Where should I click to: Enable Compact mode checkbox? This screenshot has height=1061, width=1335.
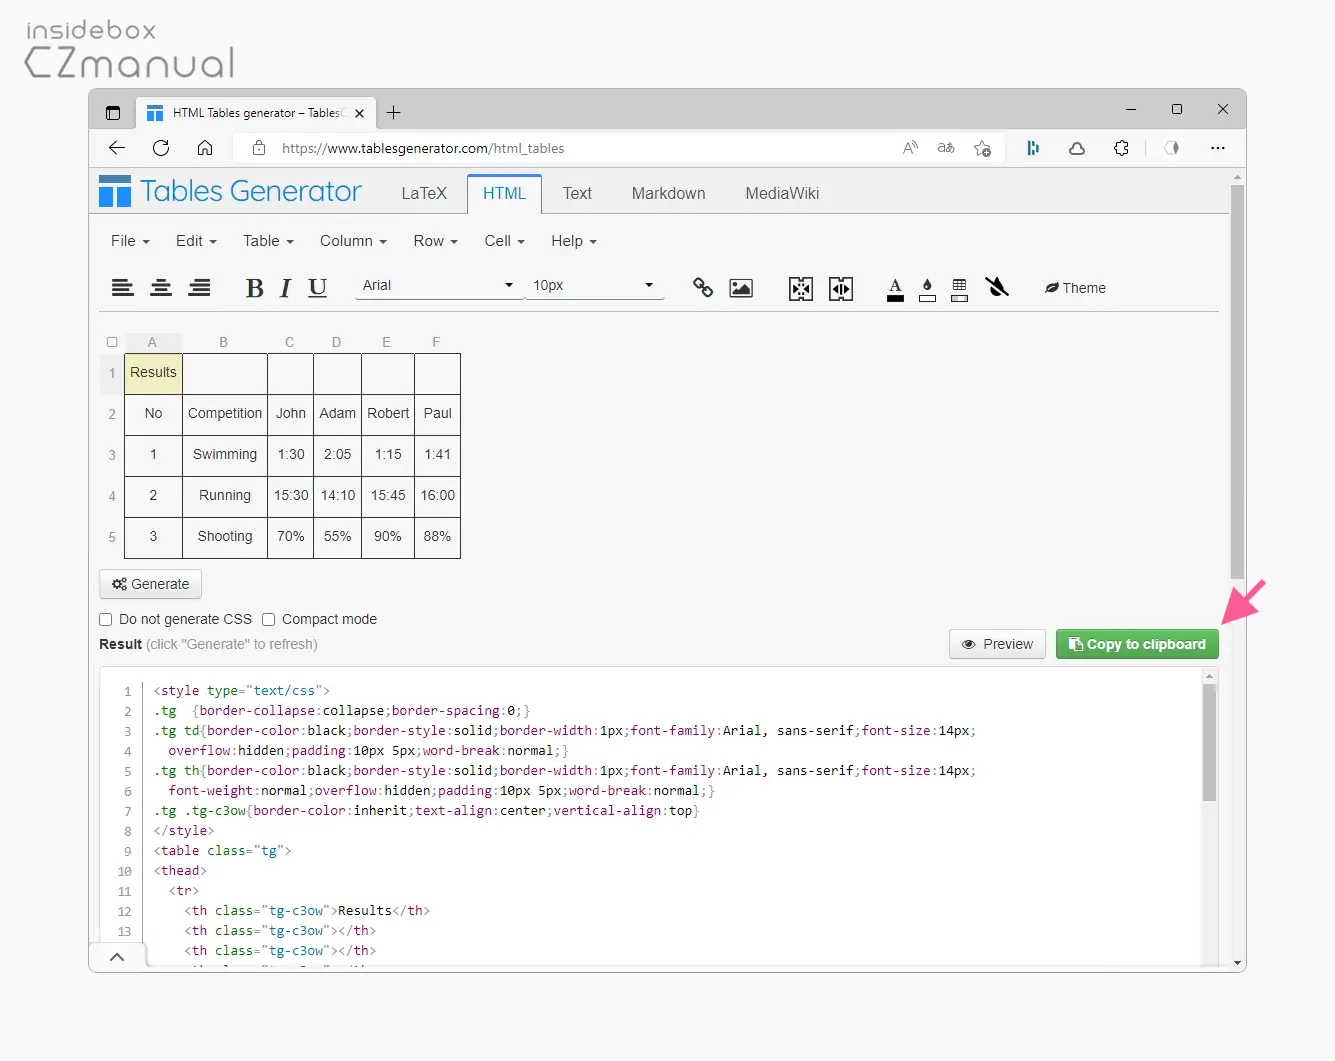click(x=268, y=619)
